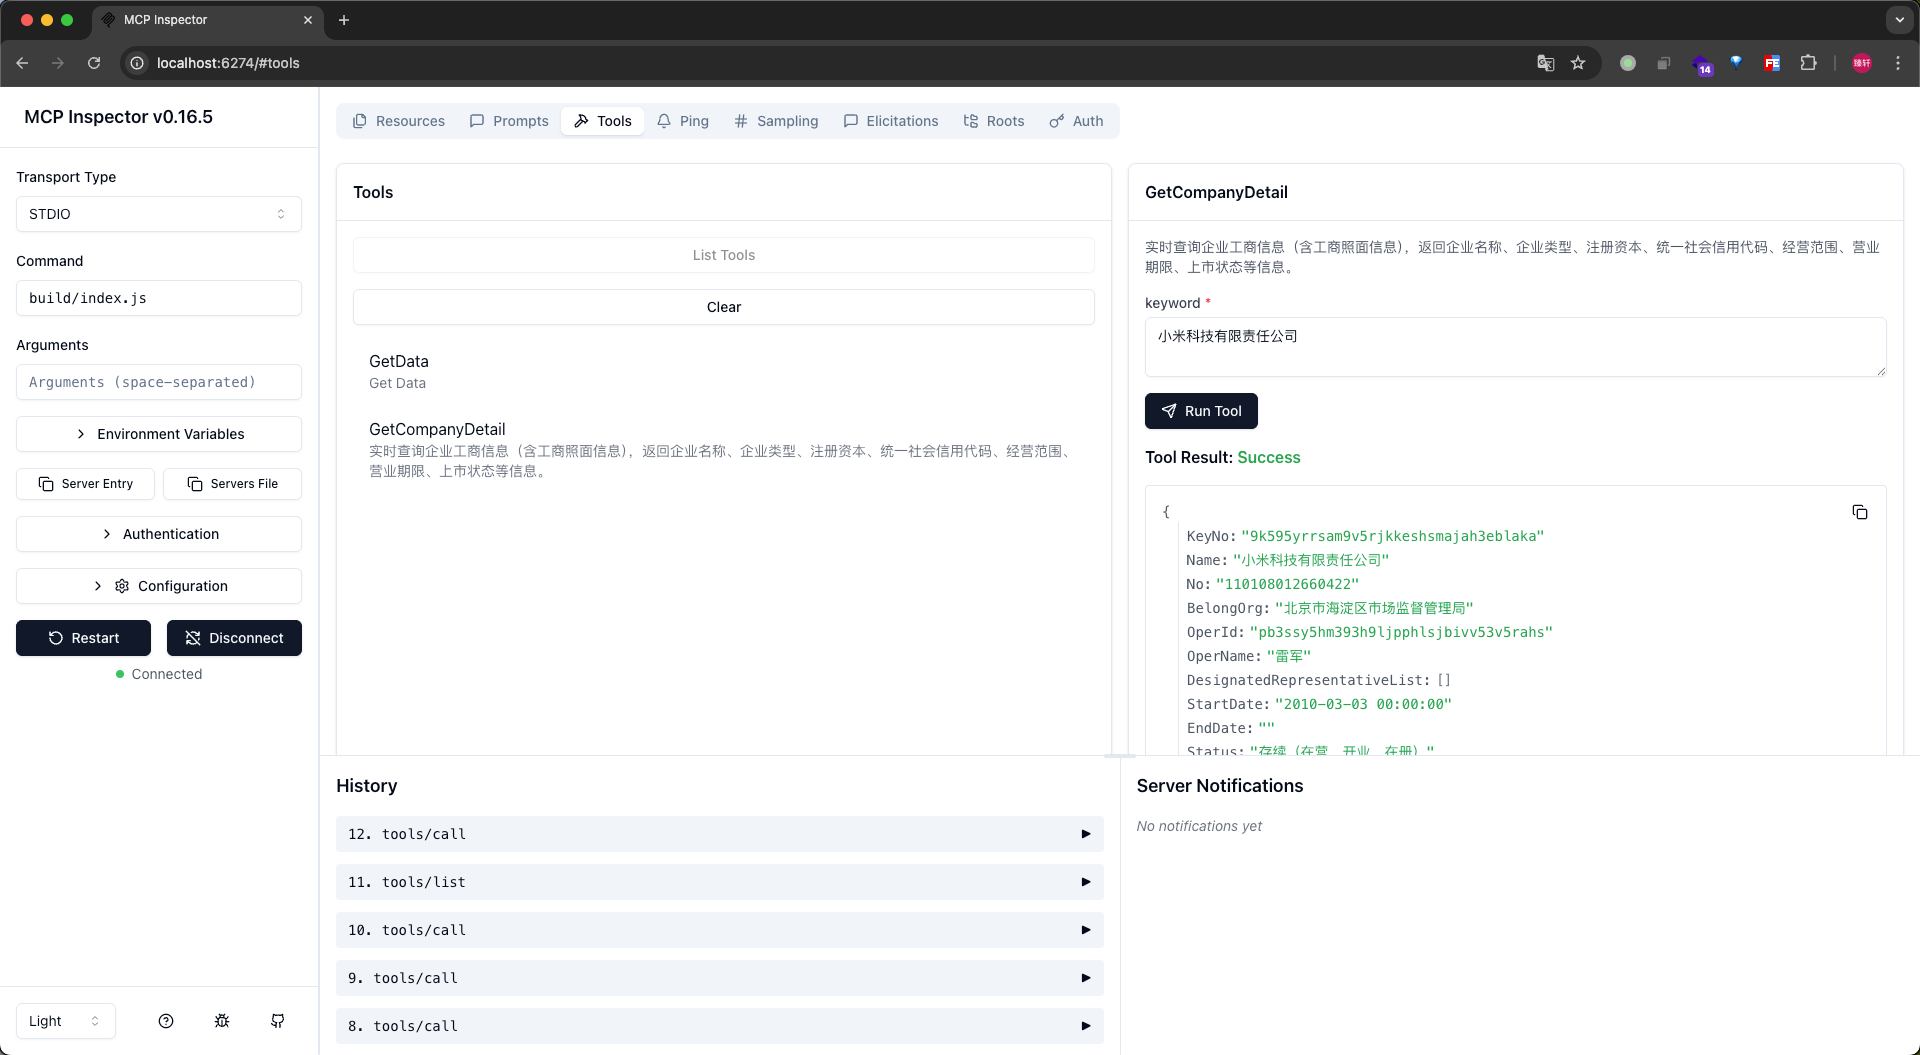Open the Elicitations panel
The image size is (1920, 1055).
tap(890, 121)
